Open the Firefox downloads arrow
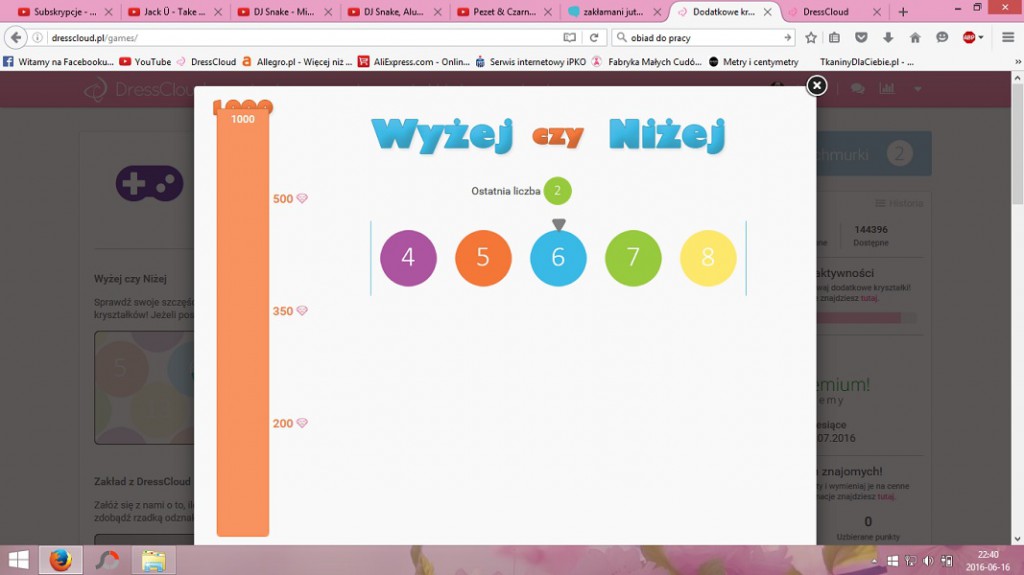The height and width of the screenshot is (575, 1024). (x=888, y=38)
